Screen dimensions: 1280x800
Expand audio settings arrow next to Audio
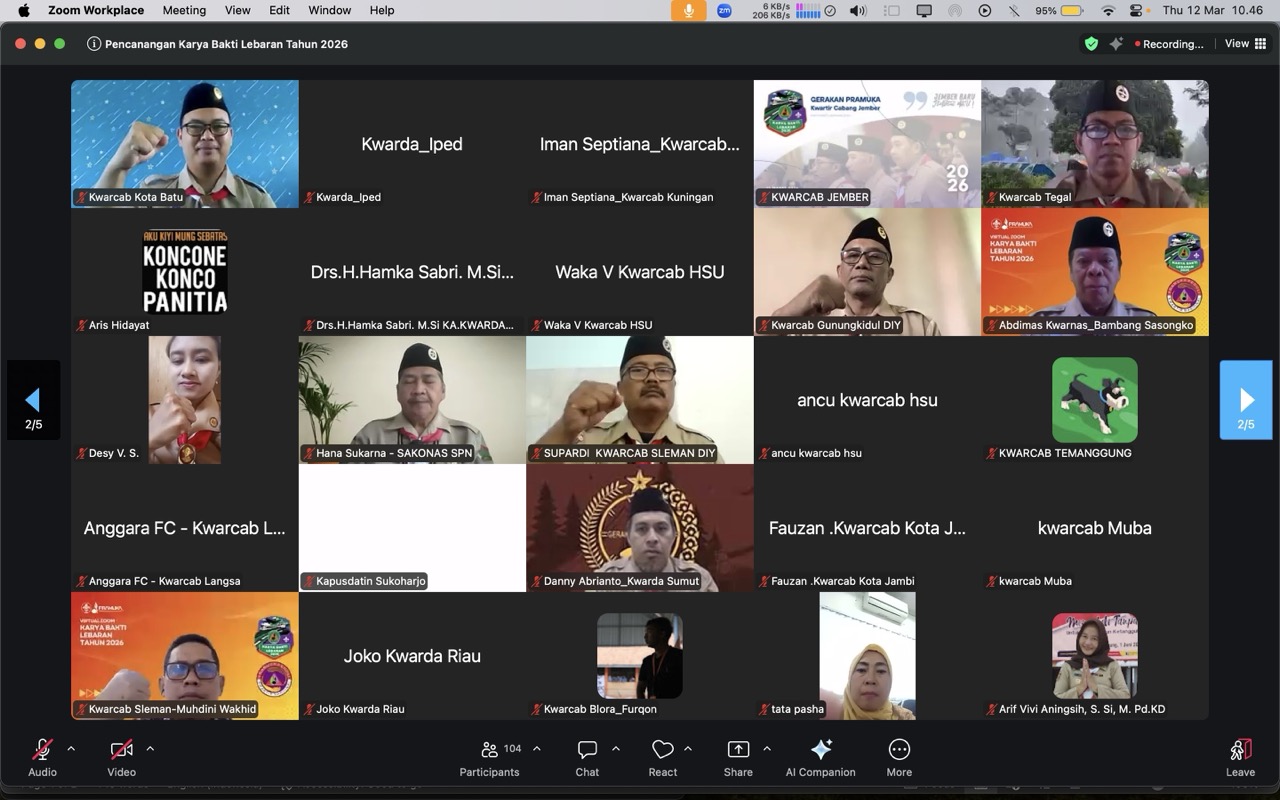71,748
